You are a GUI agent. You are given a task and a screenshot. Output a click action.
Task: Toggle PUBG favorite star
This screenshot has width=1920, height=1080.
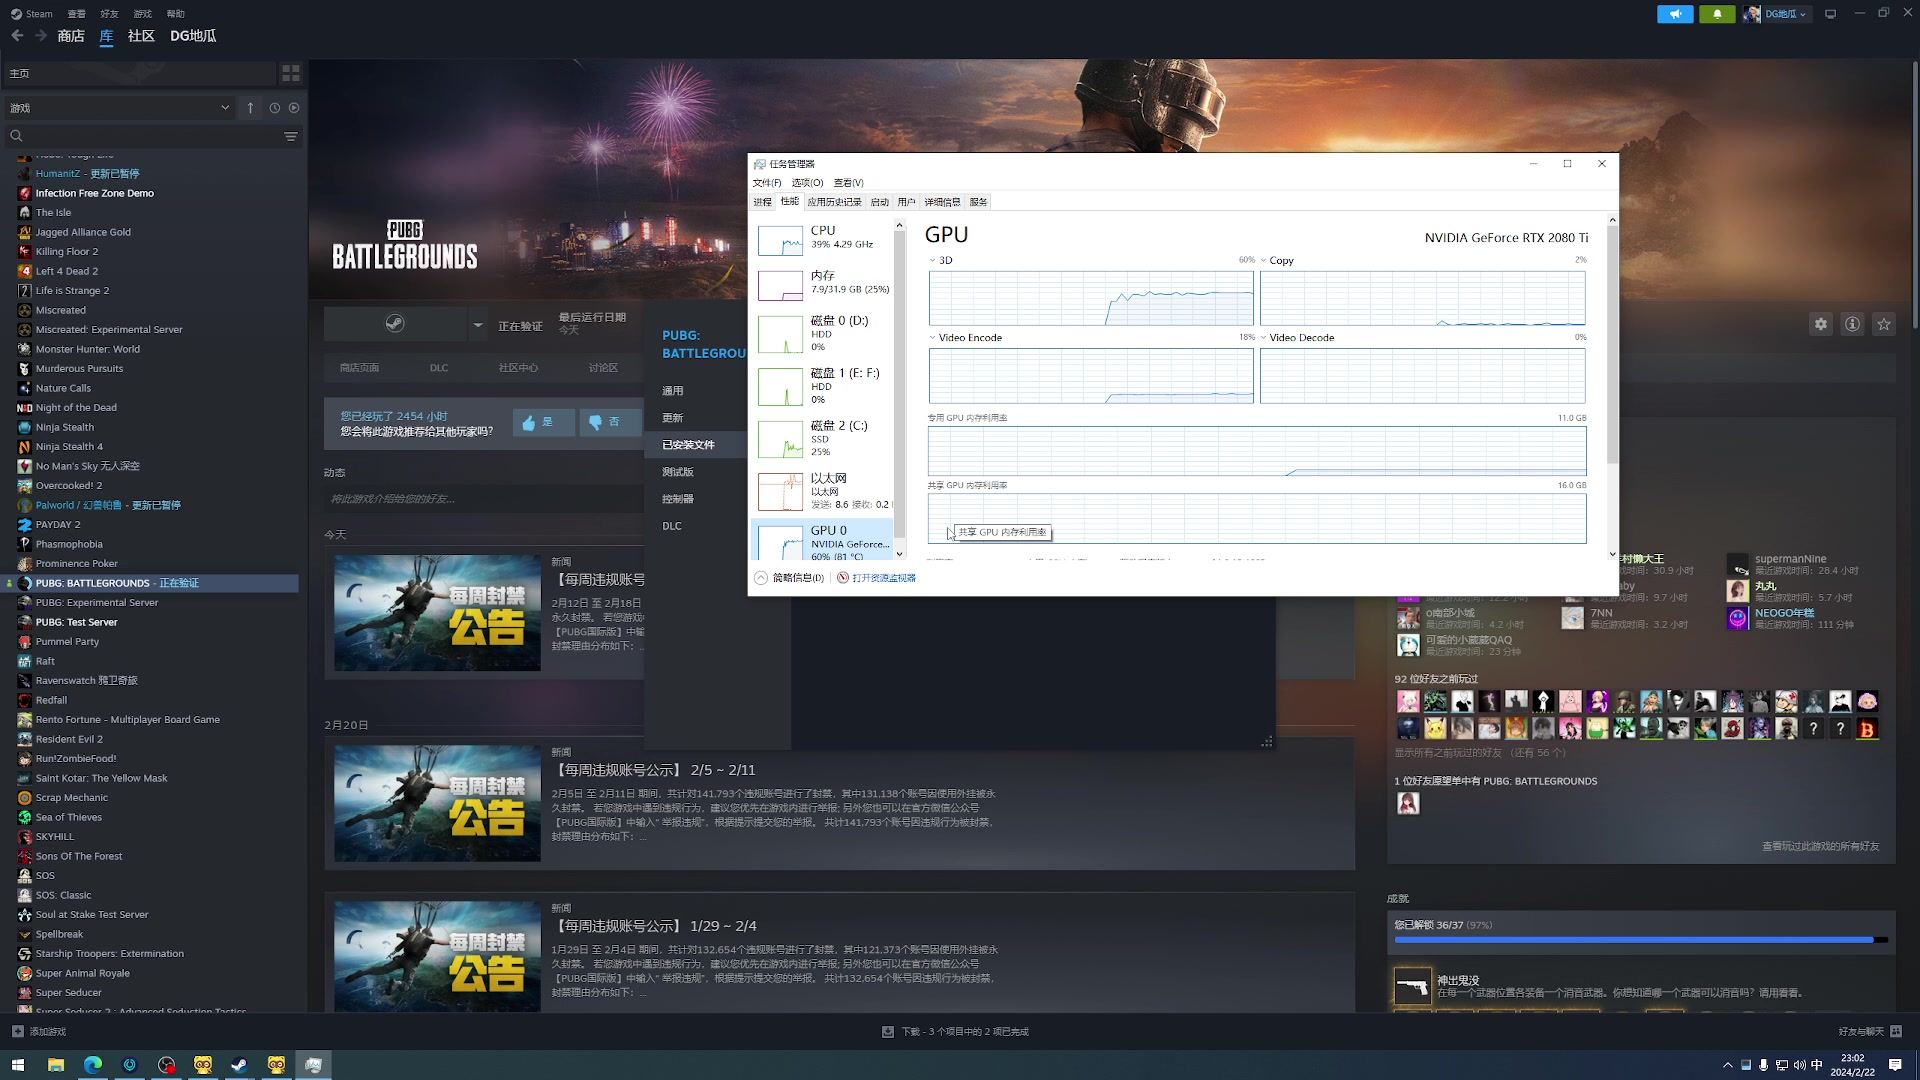click(x=1884, y=324)
